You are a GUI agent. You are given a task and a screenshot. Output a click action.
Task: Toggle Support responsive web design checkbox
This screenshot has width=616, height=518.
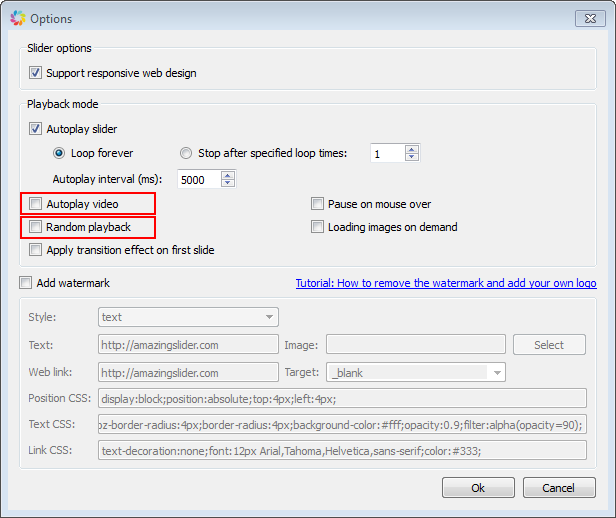[x=35, y=73]
